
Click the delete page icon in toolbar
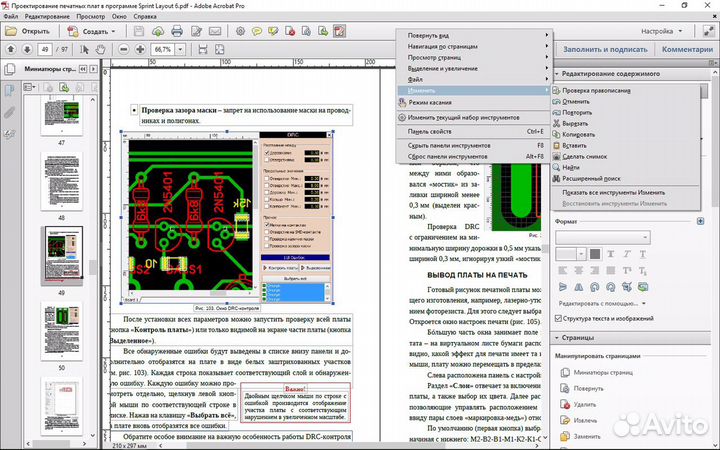click(290, 31)
